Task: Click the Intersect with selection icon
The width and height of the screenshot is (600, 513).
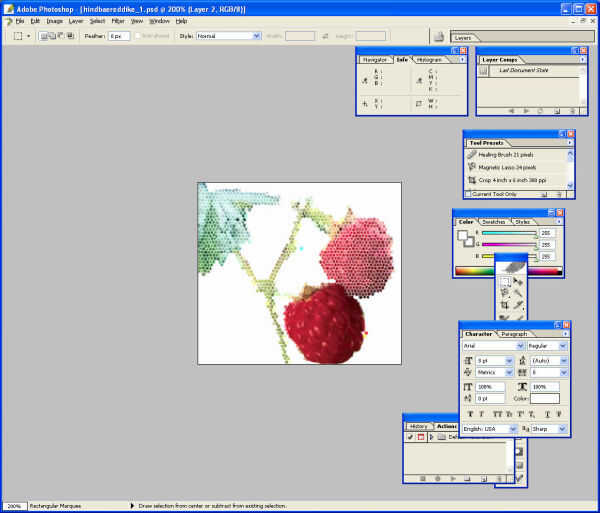Action: (x=70, y=36)
